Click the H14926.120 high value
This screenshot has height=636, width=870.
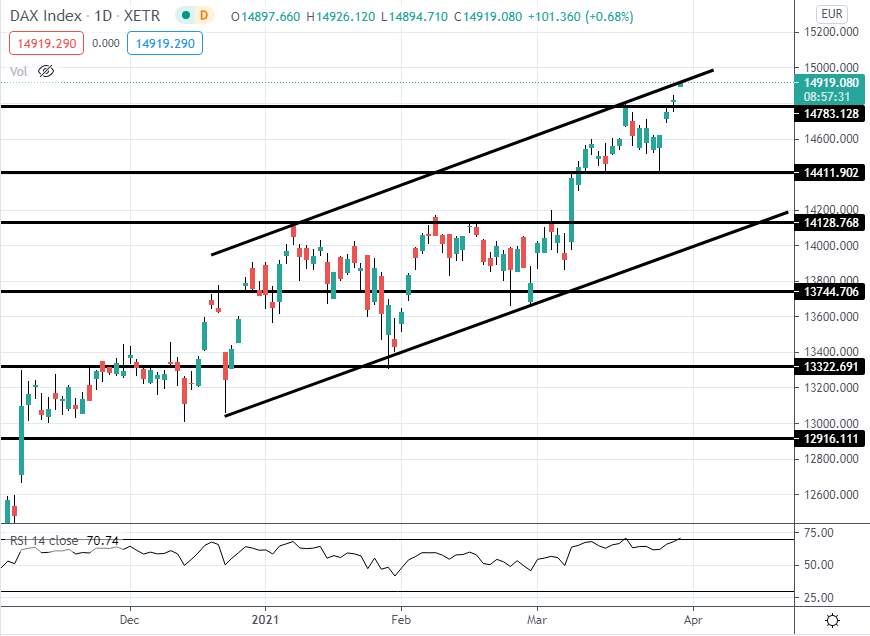[341, 16]
